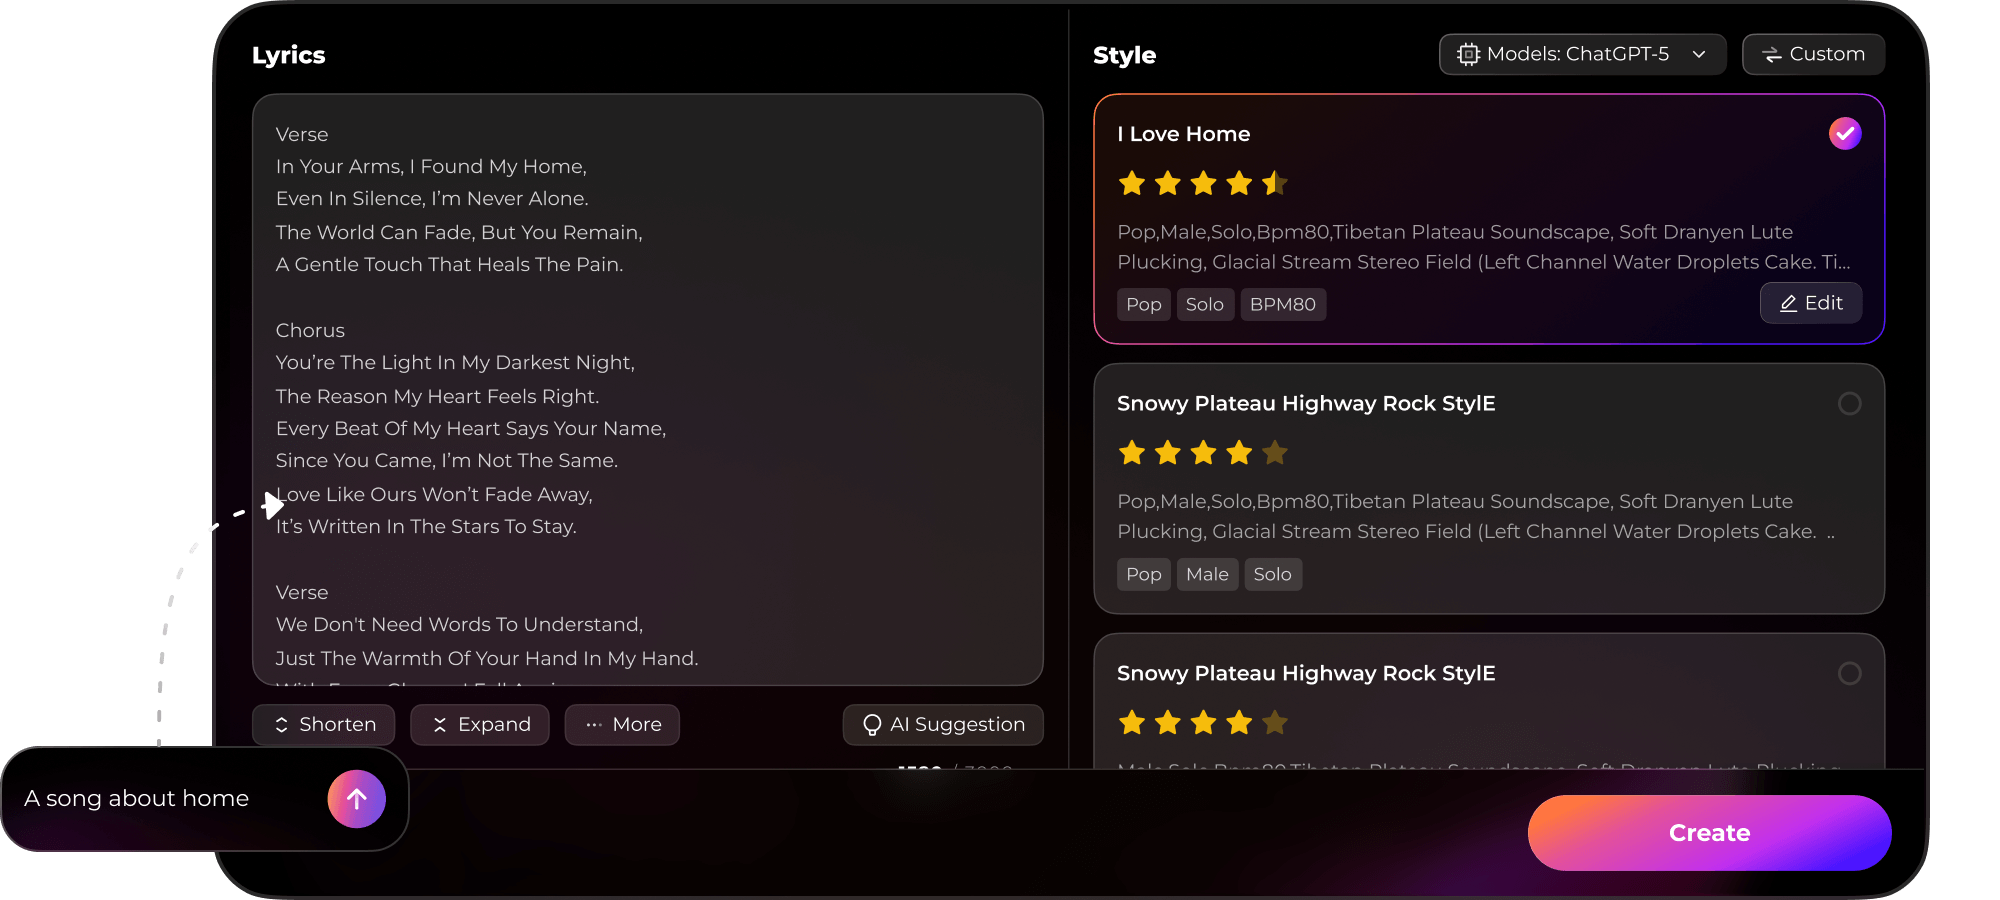This screenshot has width=2000, height=900.
Task: Set I Love Home rating to five stars
Action: (x=1275, y=184)
